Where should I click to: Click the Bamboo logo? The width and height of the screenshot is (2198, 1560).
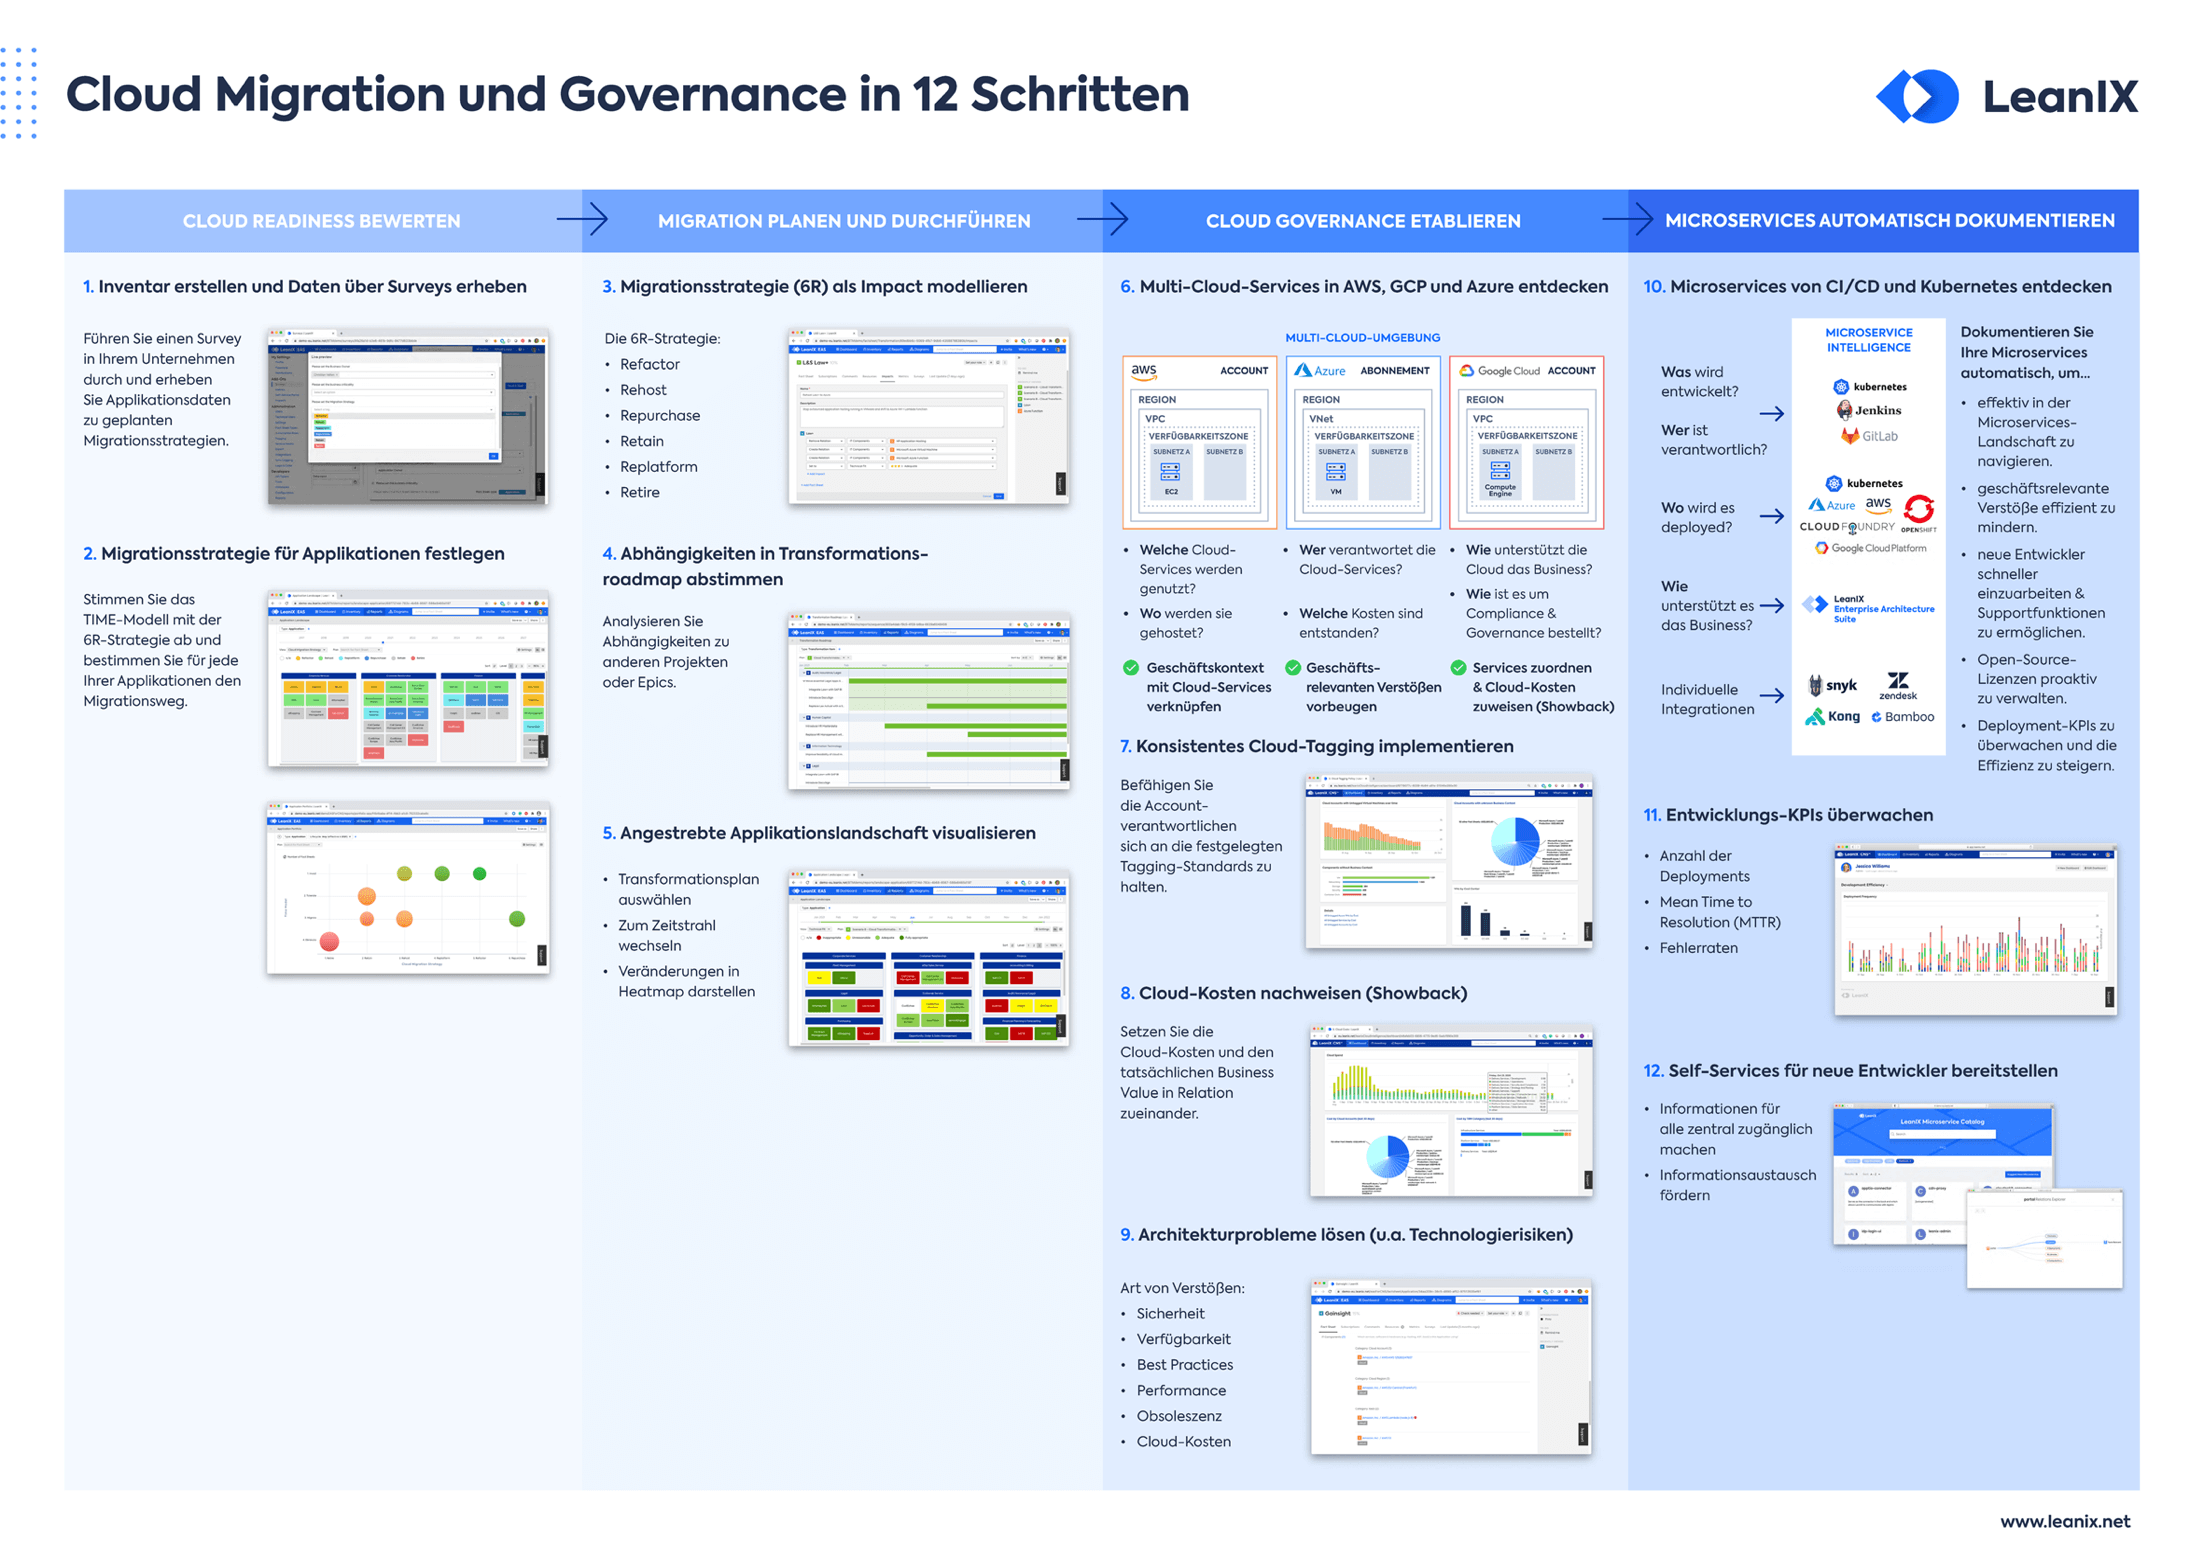pyautogui.click(x=1902, y=717)
